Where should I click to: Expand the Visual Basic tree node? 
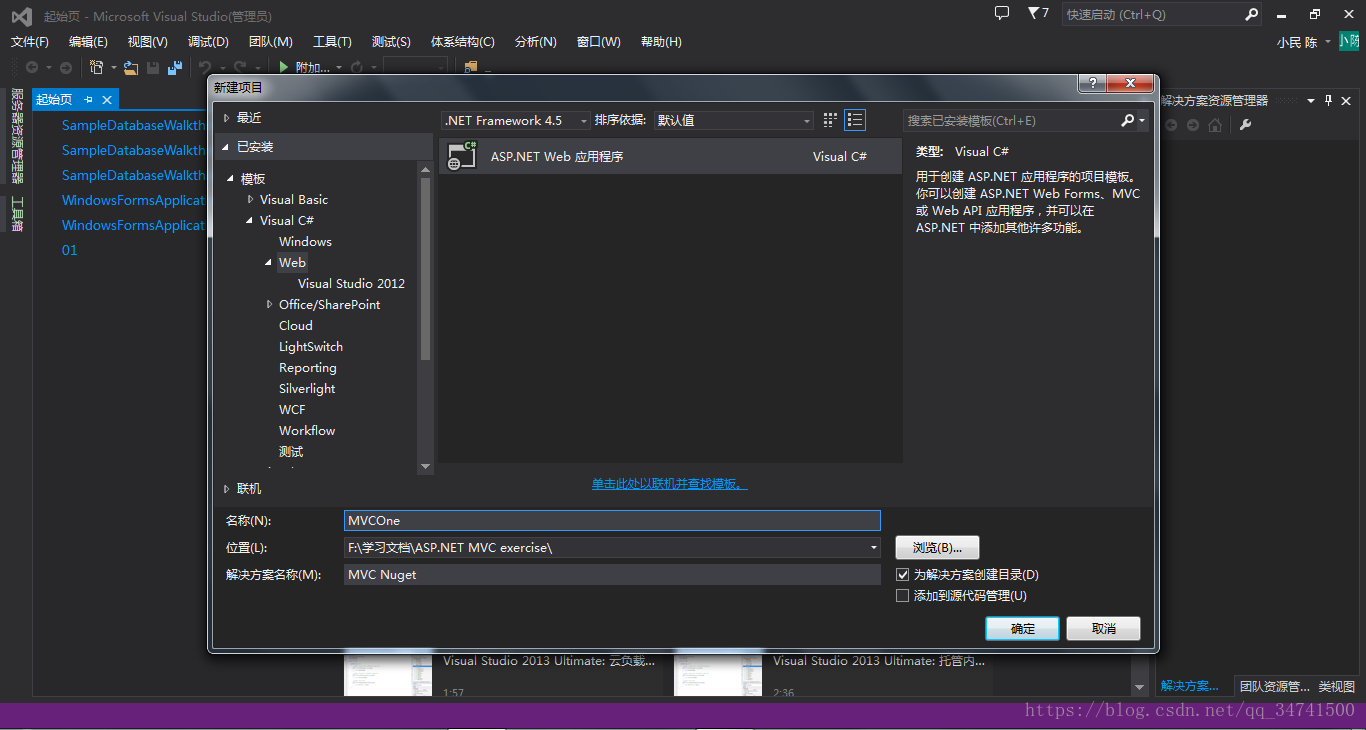click(250, 199)
